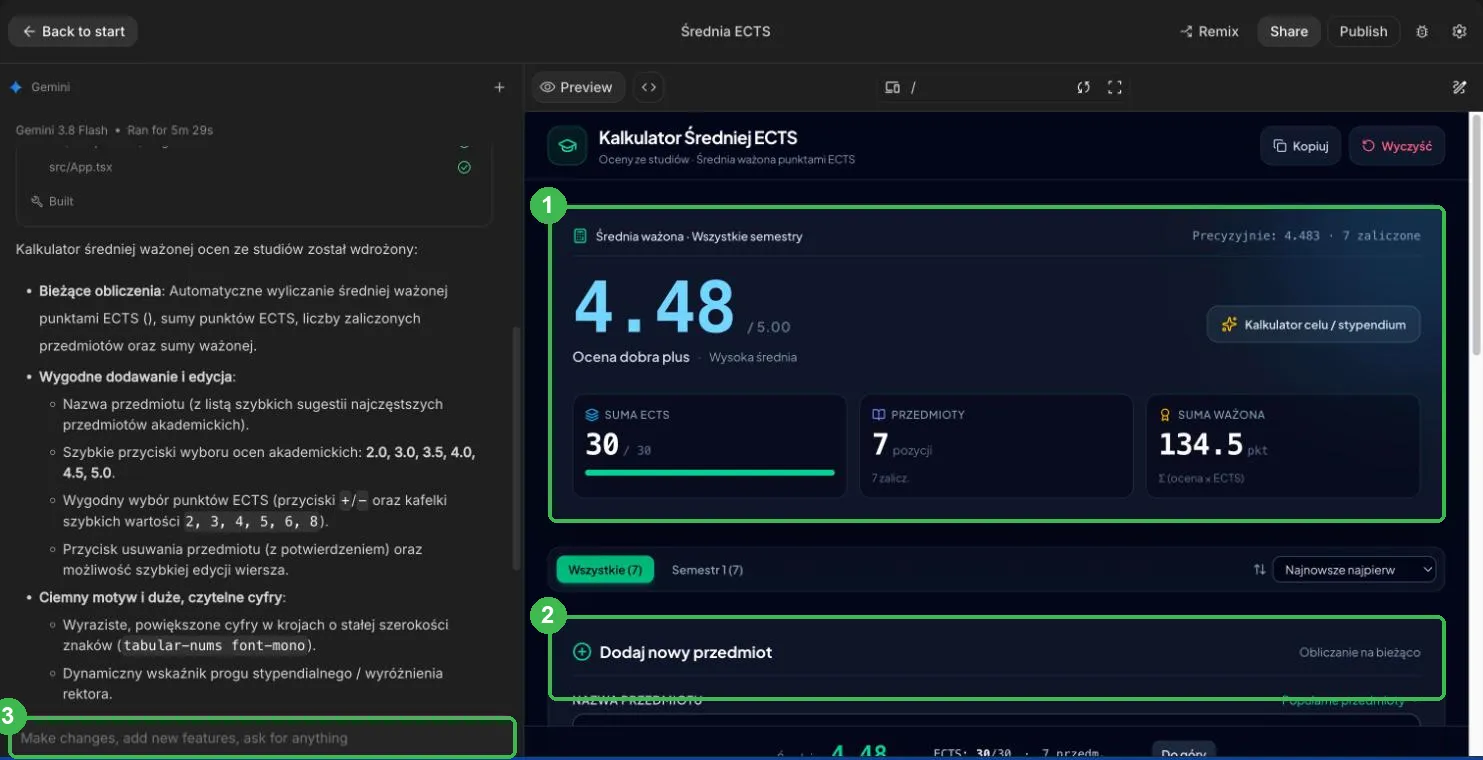
Task: Click the src/App.tsx file row
Action: tap(255, 167)
